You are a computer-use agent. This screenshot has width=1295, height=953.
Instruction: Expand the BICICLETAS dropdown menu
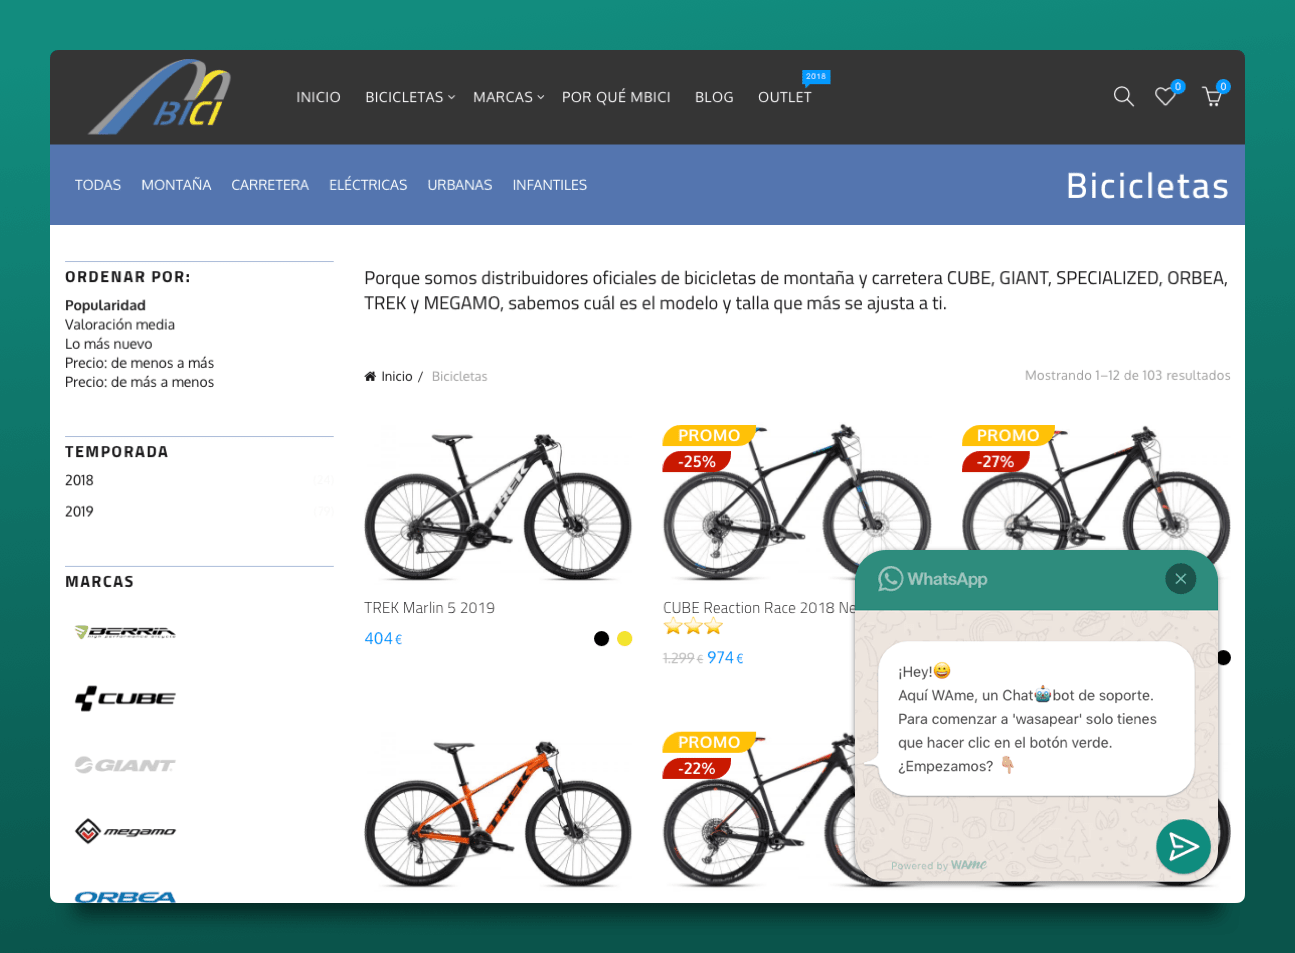409,97
